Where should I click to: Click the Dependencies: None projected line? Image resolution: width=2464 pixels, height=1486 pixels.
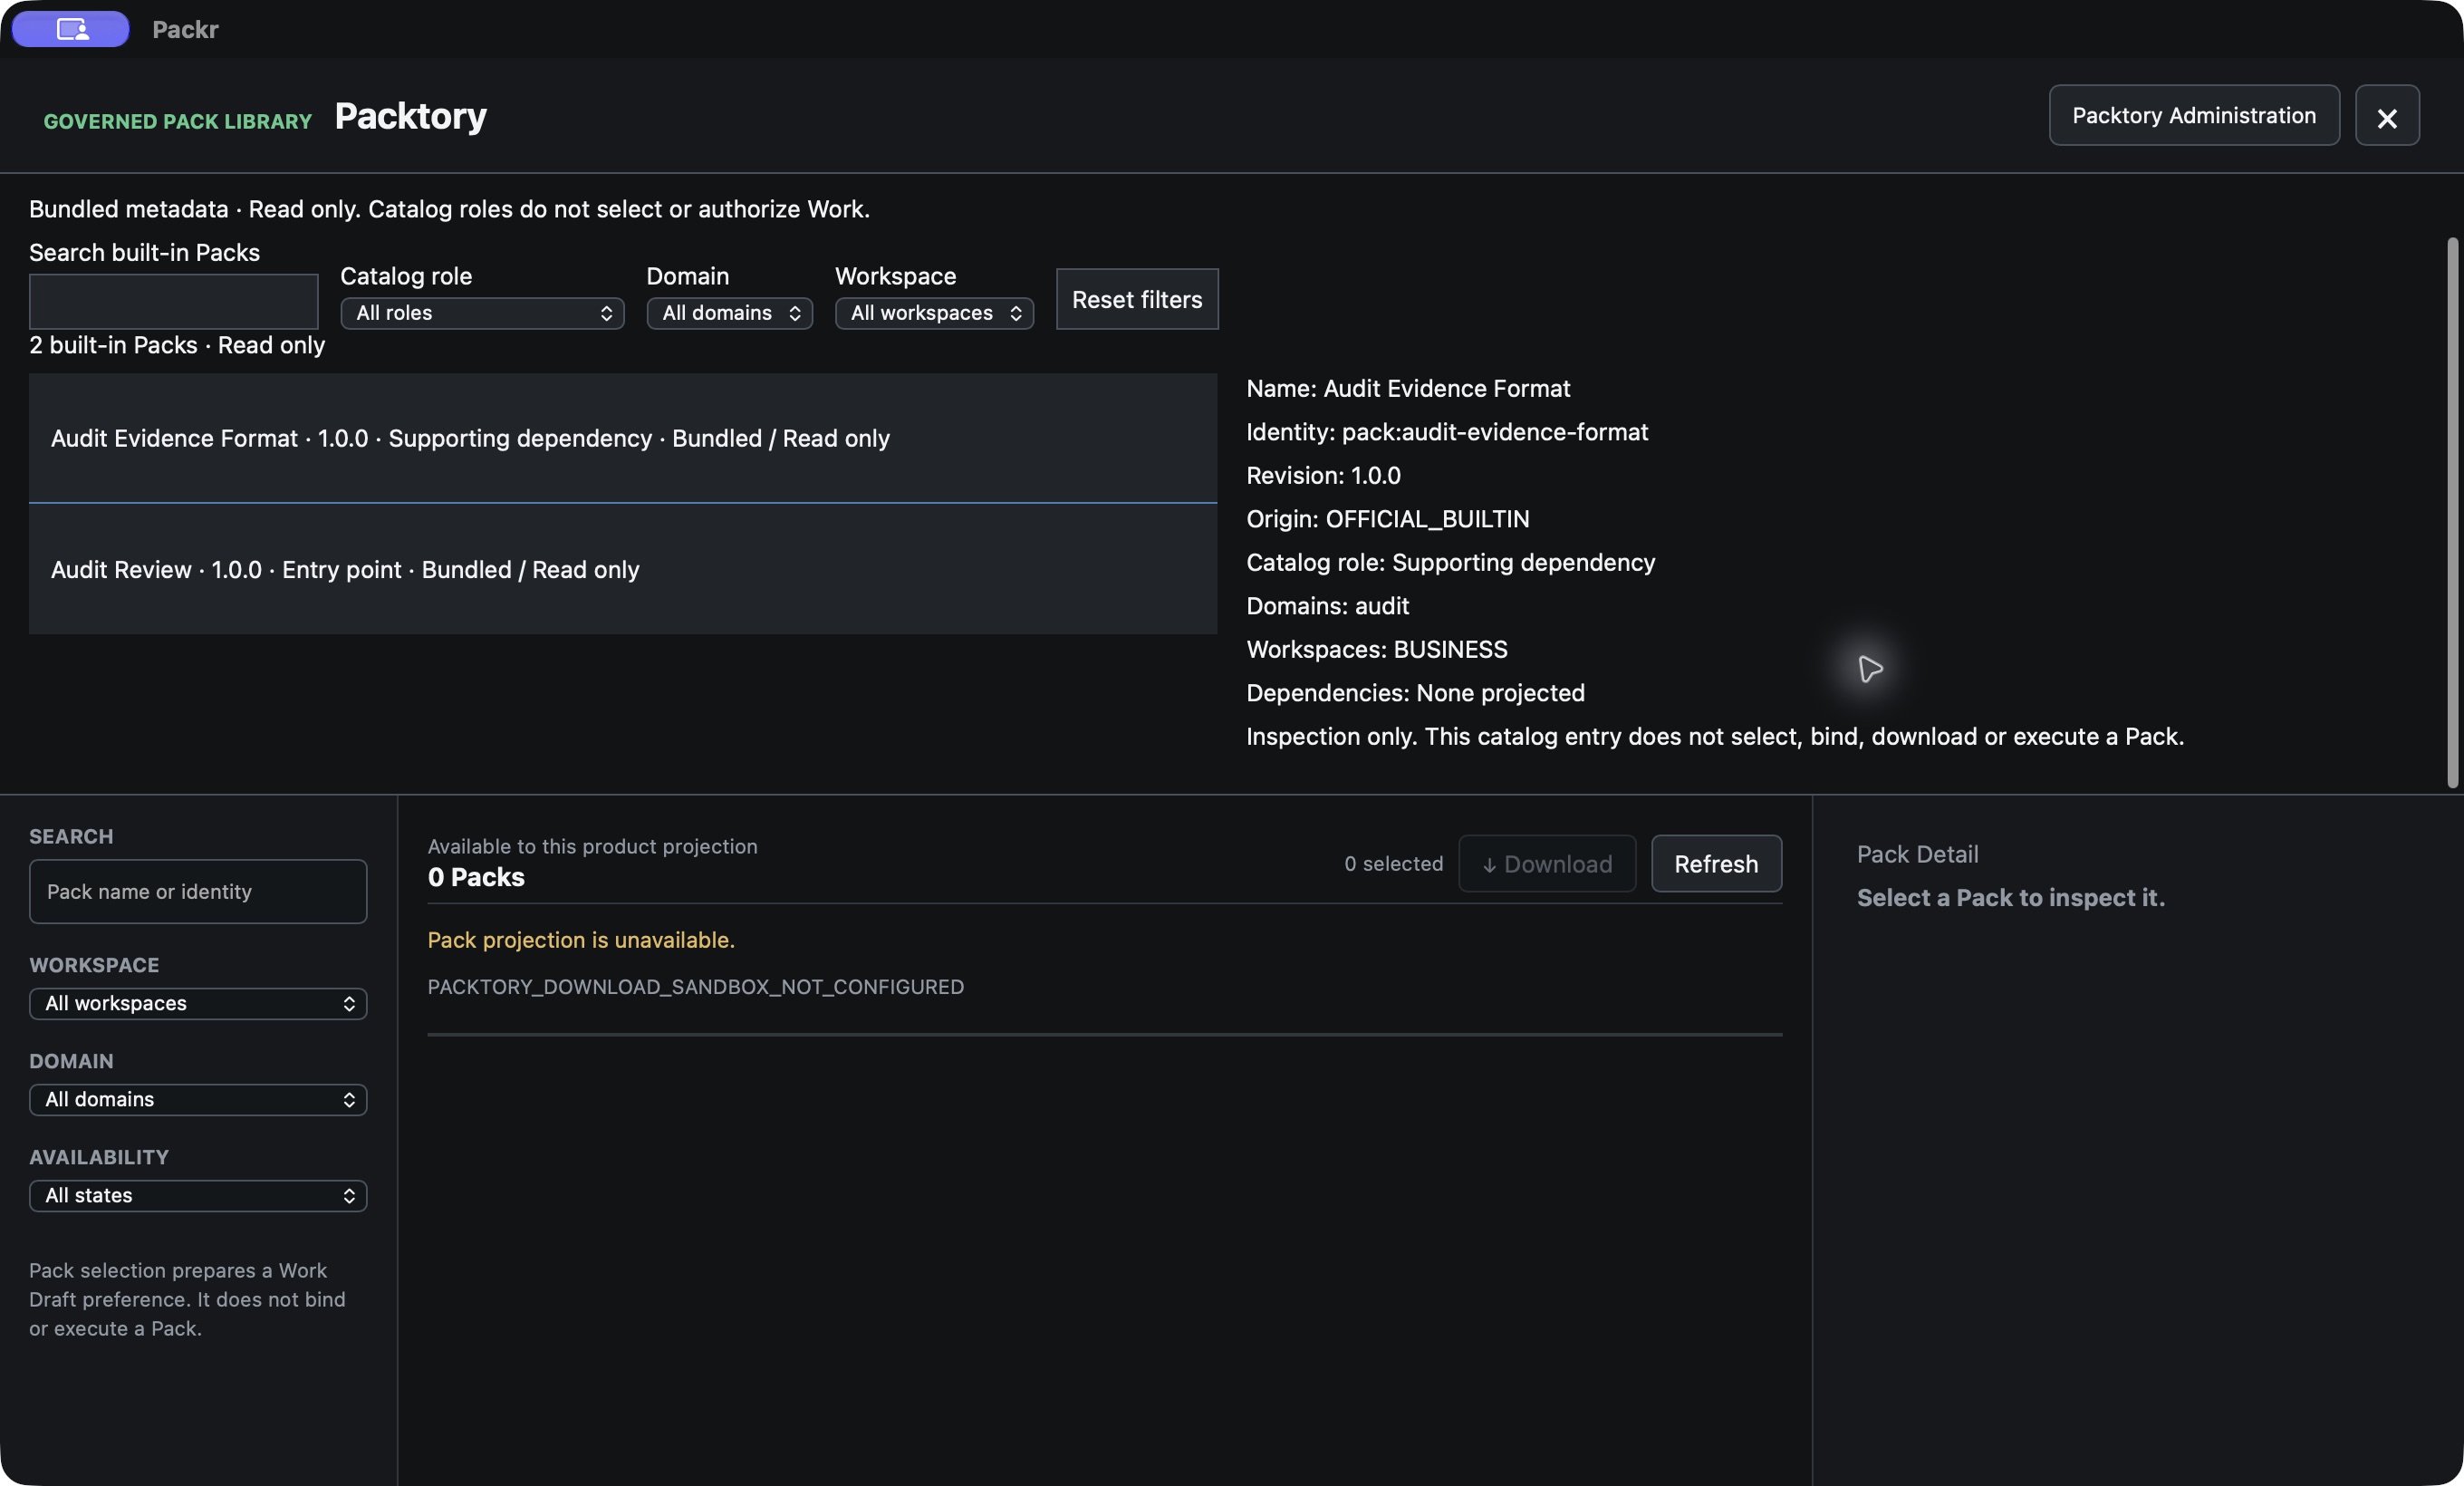click(1415, 693)
